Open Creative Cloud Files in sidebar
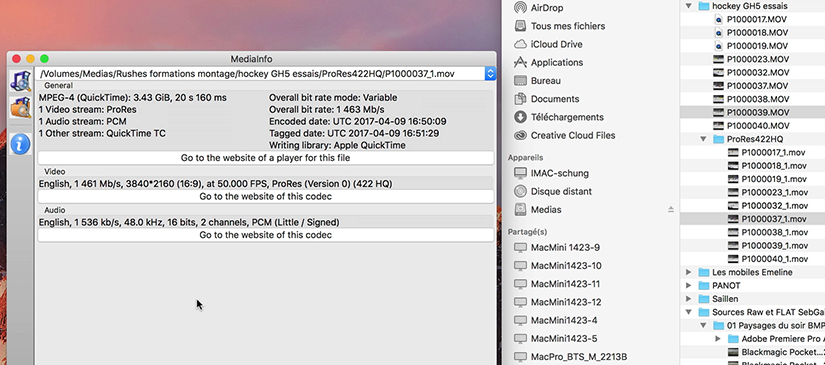 (x=573, y=135)
